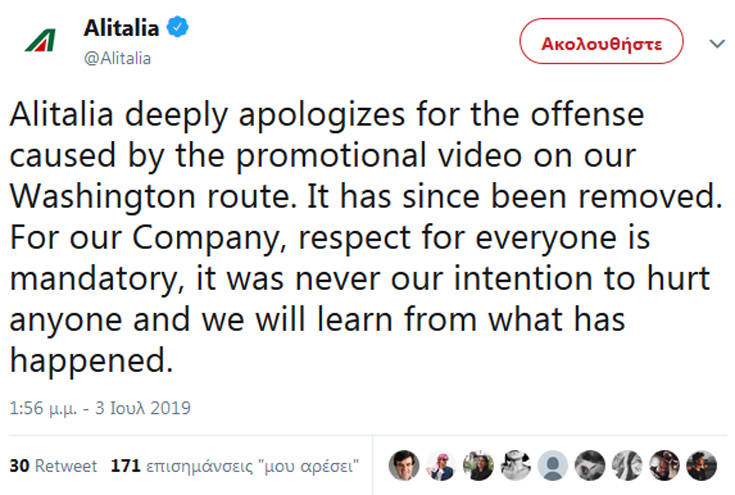This screenshot has width=735, height=495.
Task: Click the eighth liker avatar, dark brown photo
Action: pyautogui.click(x=664, y=465)
